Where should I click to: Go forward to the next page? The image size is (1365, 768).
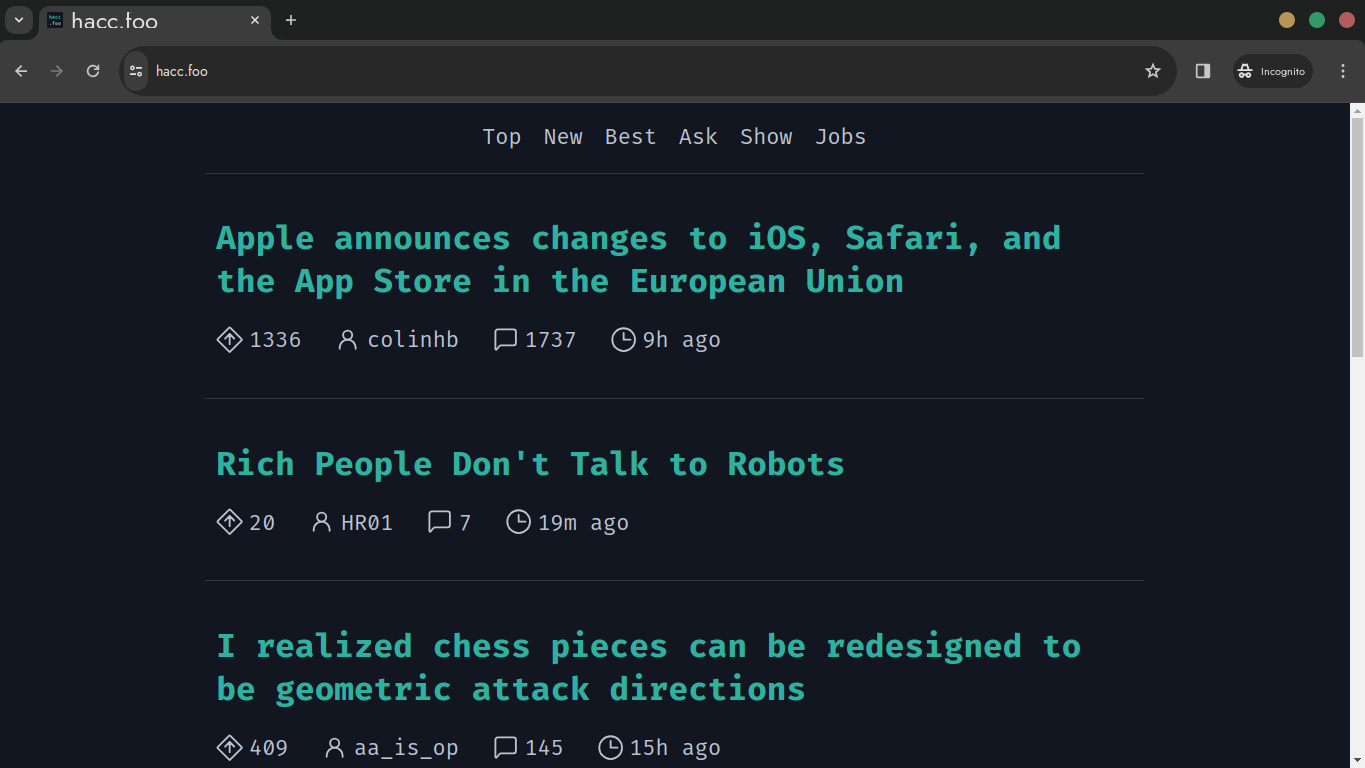[x=57, y=71]
